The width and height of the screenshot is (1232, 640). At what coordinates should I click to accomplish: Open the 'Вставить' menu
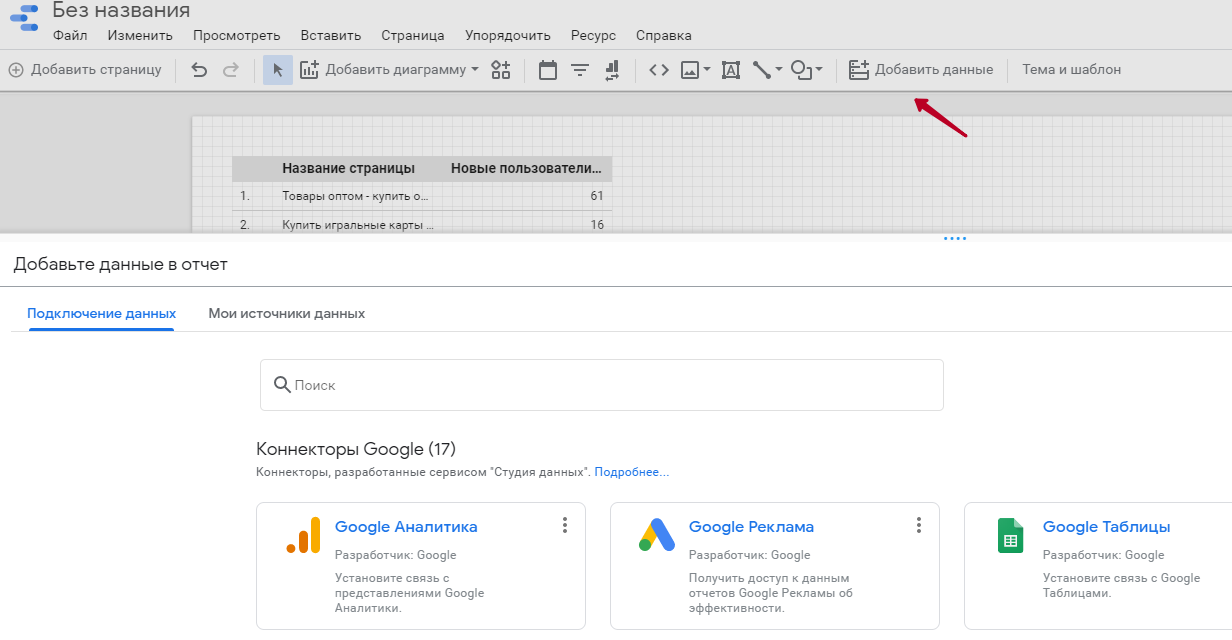pyautogui.click(x=330, y=35)
